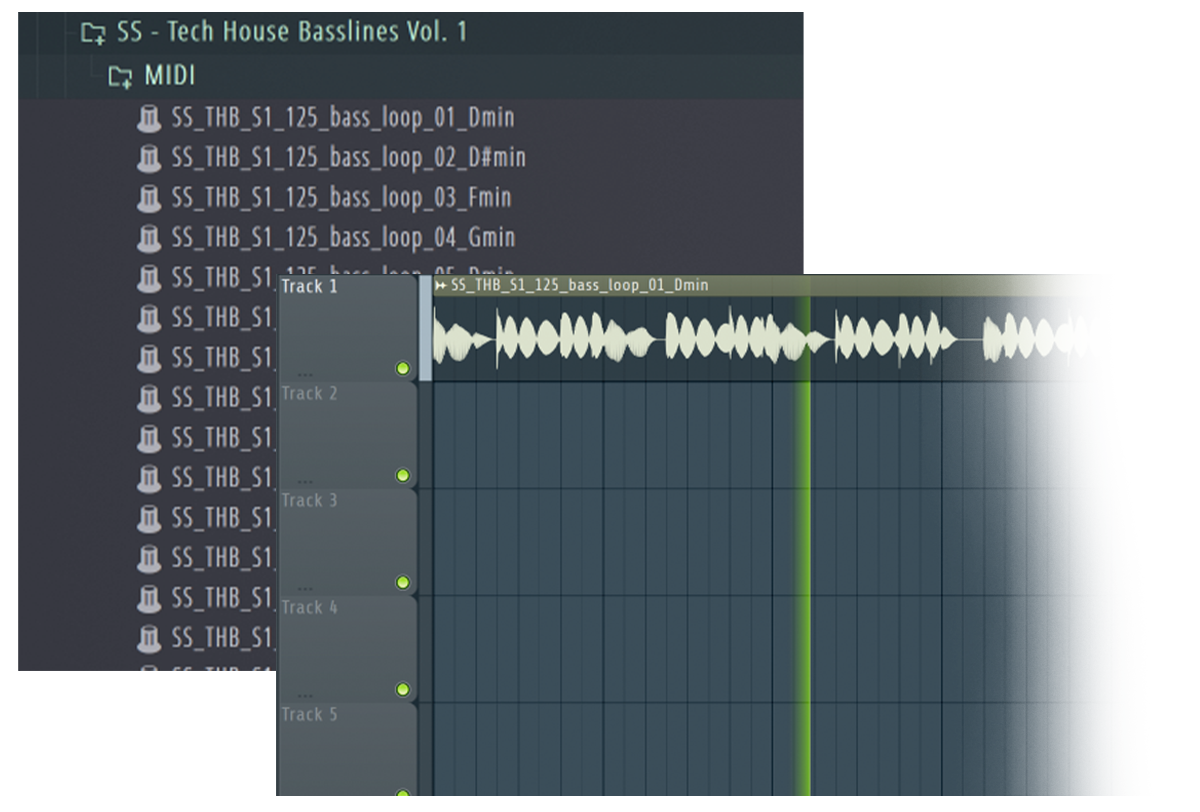
Task: Click the folder icon next to MIDI
Action: [x=120, y=77]
